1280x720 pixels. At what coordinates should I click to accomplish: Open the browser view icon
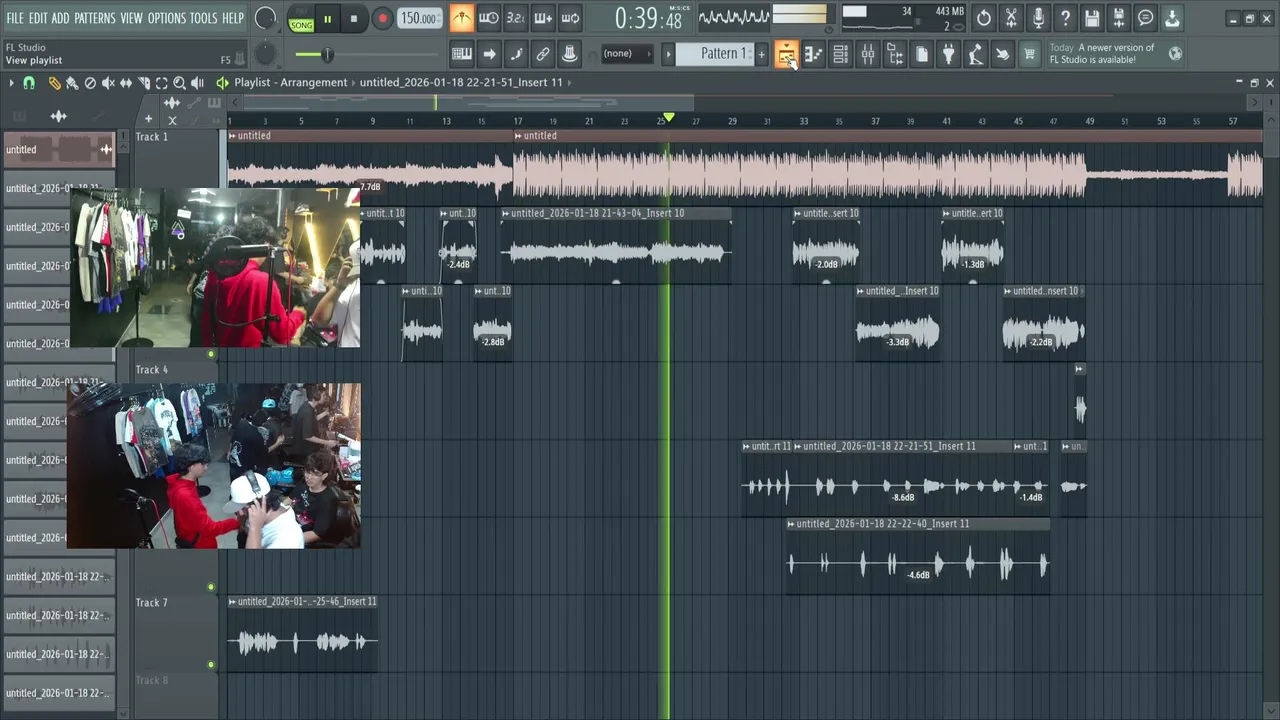coord(894,54)
